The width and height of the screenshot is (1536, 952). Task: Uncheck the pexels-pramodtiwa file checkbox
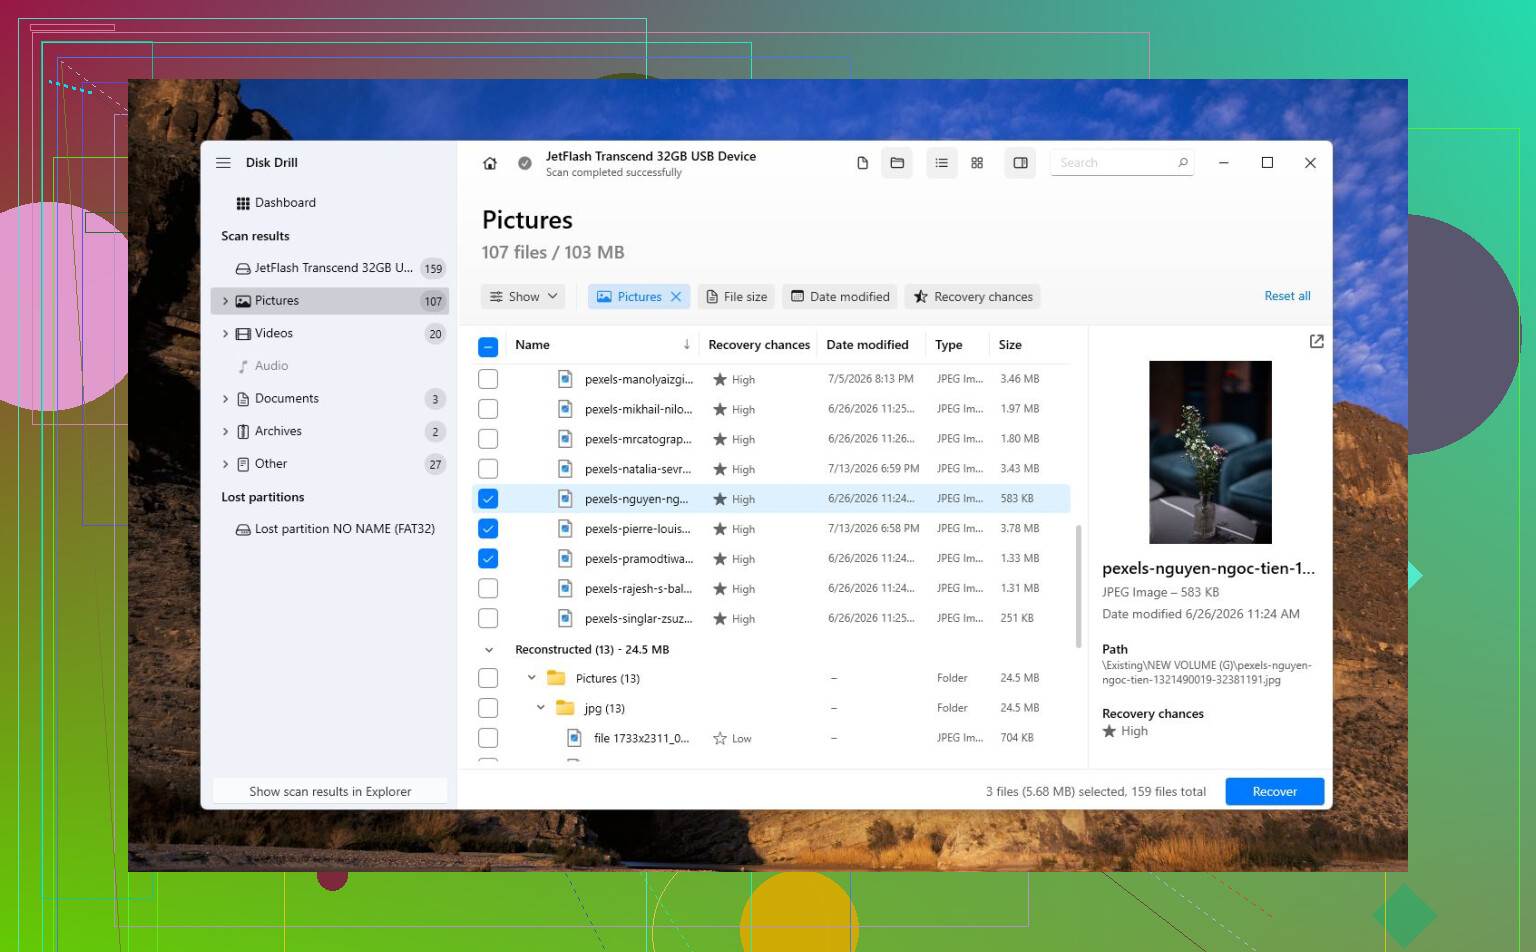pyautogui.click(x=488, y=559)
